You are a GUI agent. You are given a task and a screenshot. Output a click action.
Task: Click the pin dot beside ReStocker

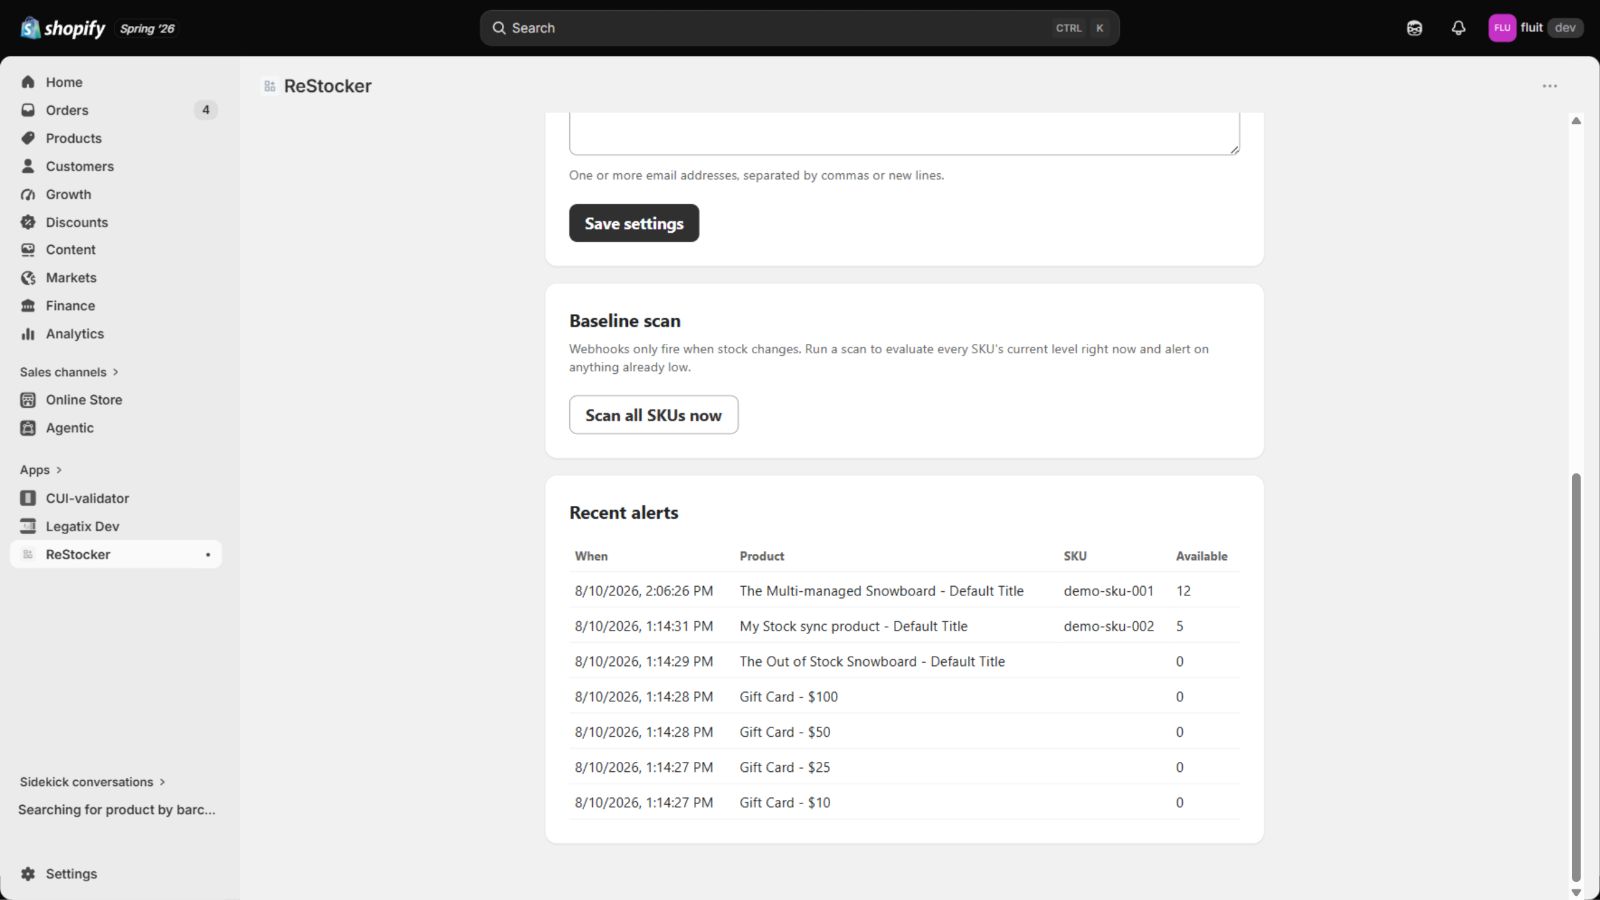pyautogui.click(x=208, y=554)
